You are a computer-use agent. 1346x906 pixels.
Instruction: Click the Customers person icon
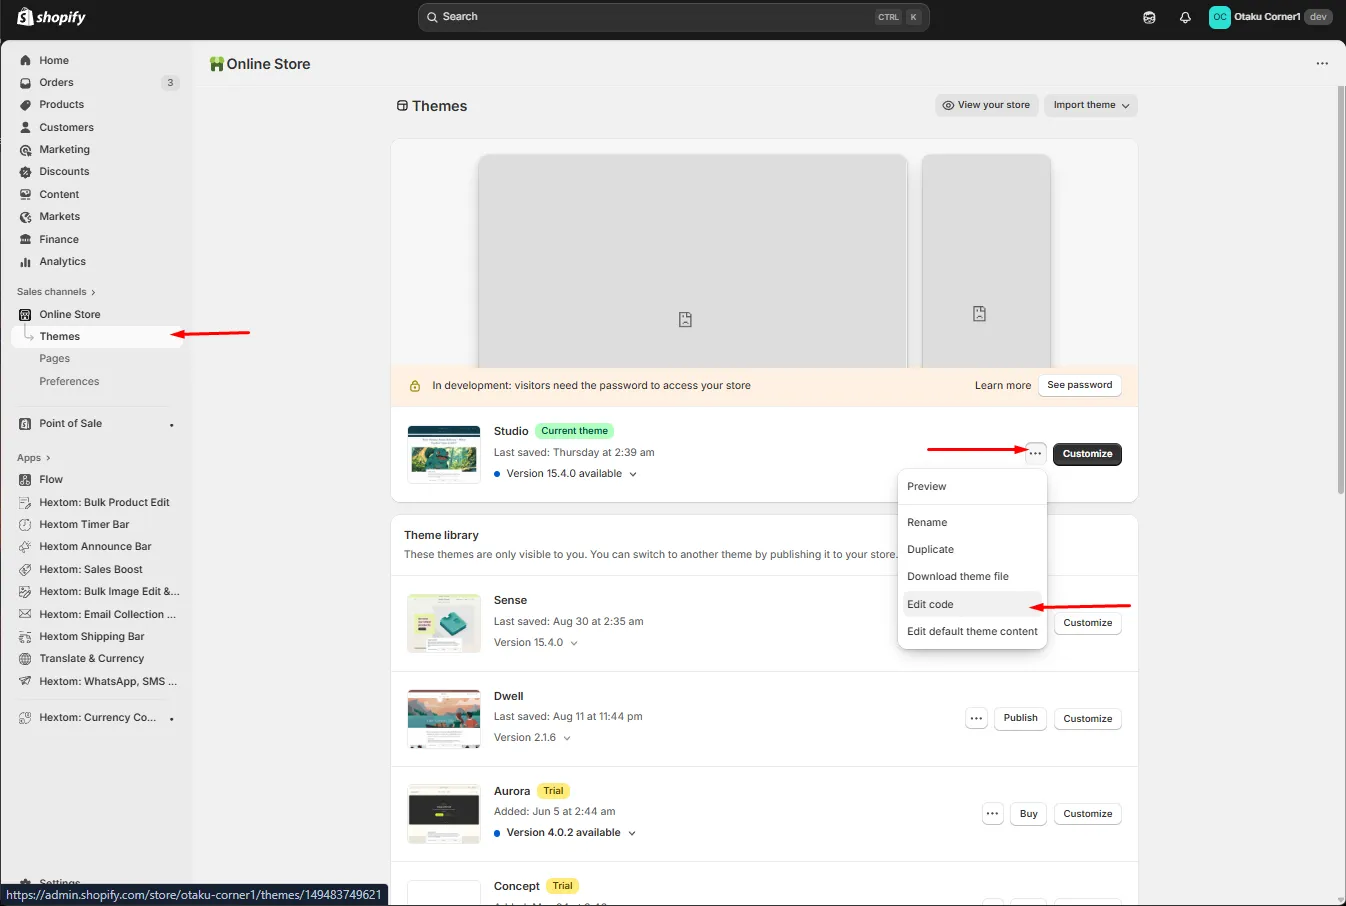[26, 127]
